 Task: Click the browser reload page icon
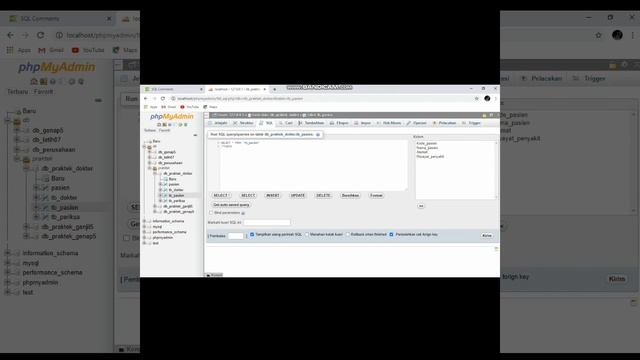pyautogui.click(x=162, y=98)
